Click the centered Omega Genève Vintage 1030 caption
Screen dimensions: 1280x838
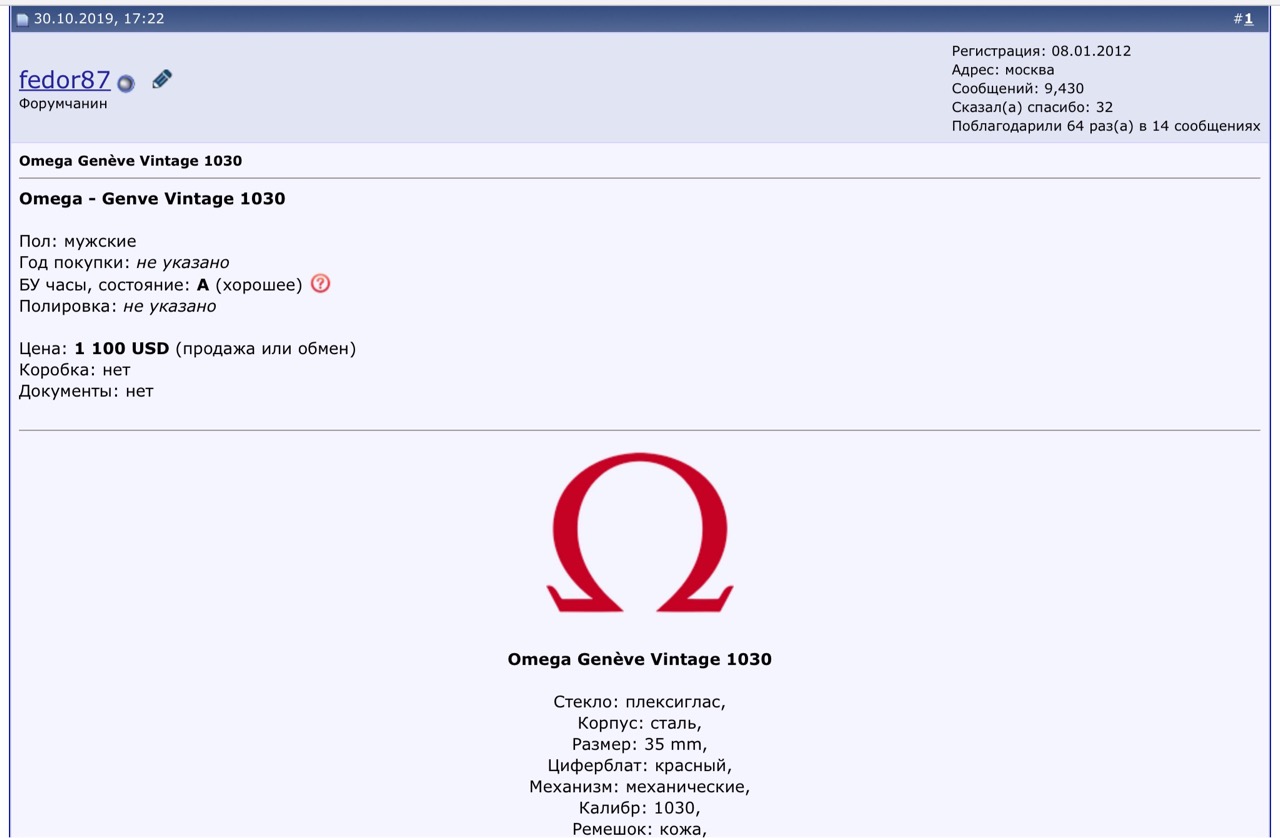640,660
